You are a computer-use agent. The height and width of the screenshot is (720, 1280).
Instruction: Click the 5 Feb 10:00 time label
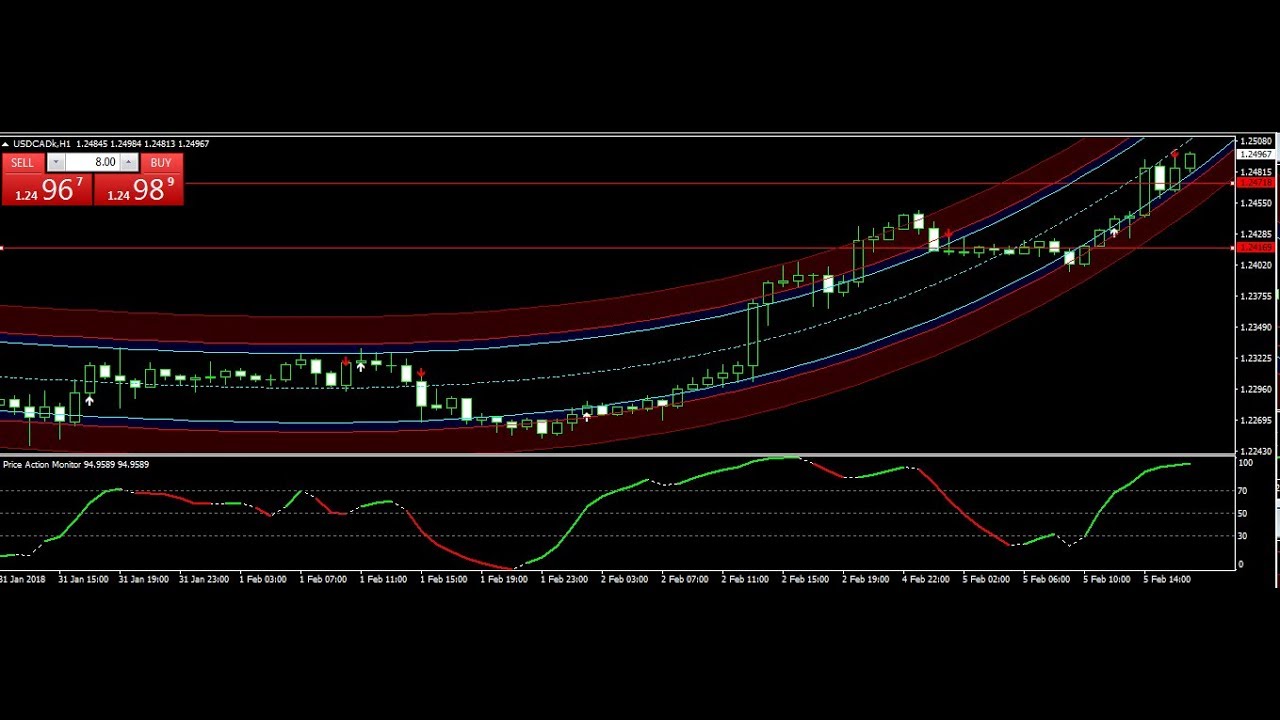(1107, 579)
